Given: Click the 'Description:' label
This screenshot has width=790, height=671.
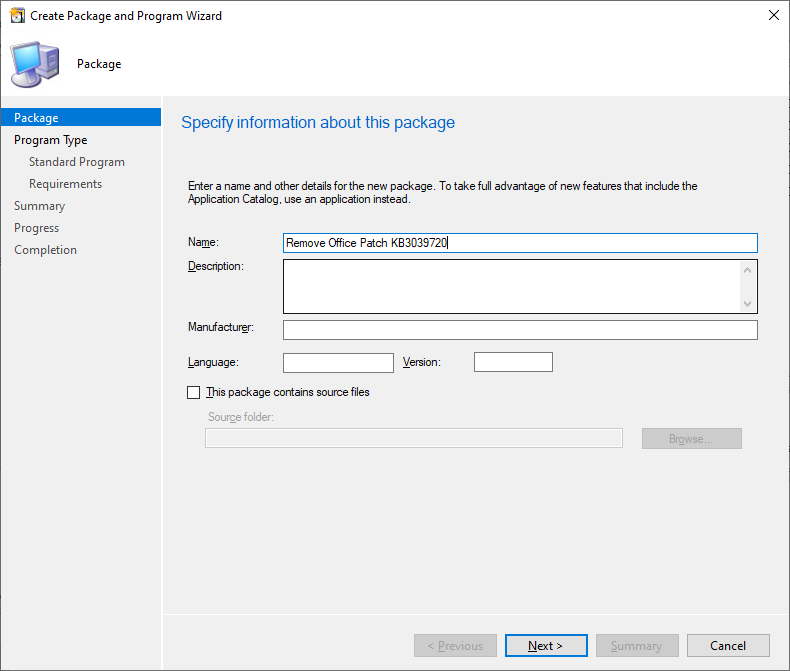Looking at the screenshot, I should (216, 266).
